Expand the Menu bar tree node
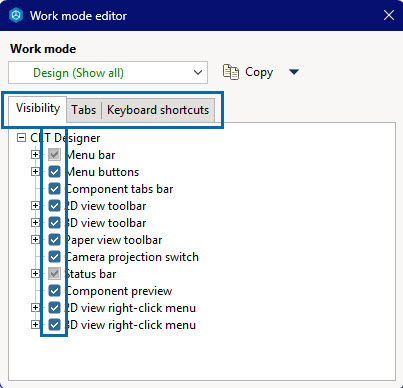The image size is (403, 388). point(35,155)
